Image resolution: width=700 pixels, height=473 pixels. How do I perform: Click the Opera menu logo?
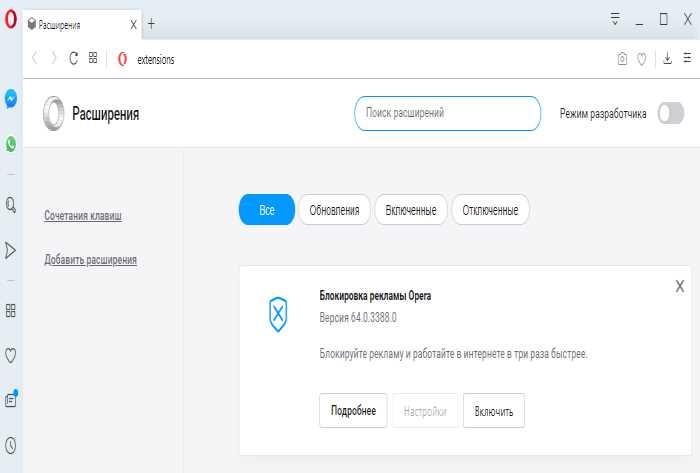point(10,21)
